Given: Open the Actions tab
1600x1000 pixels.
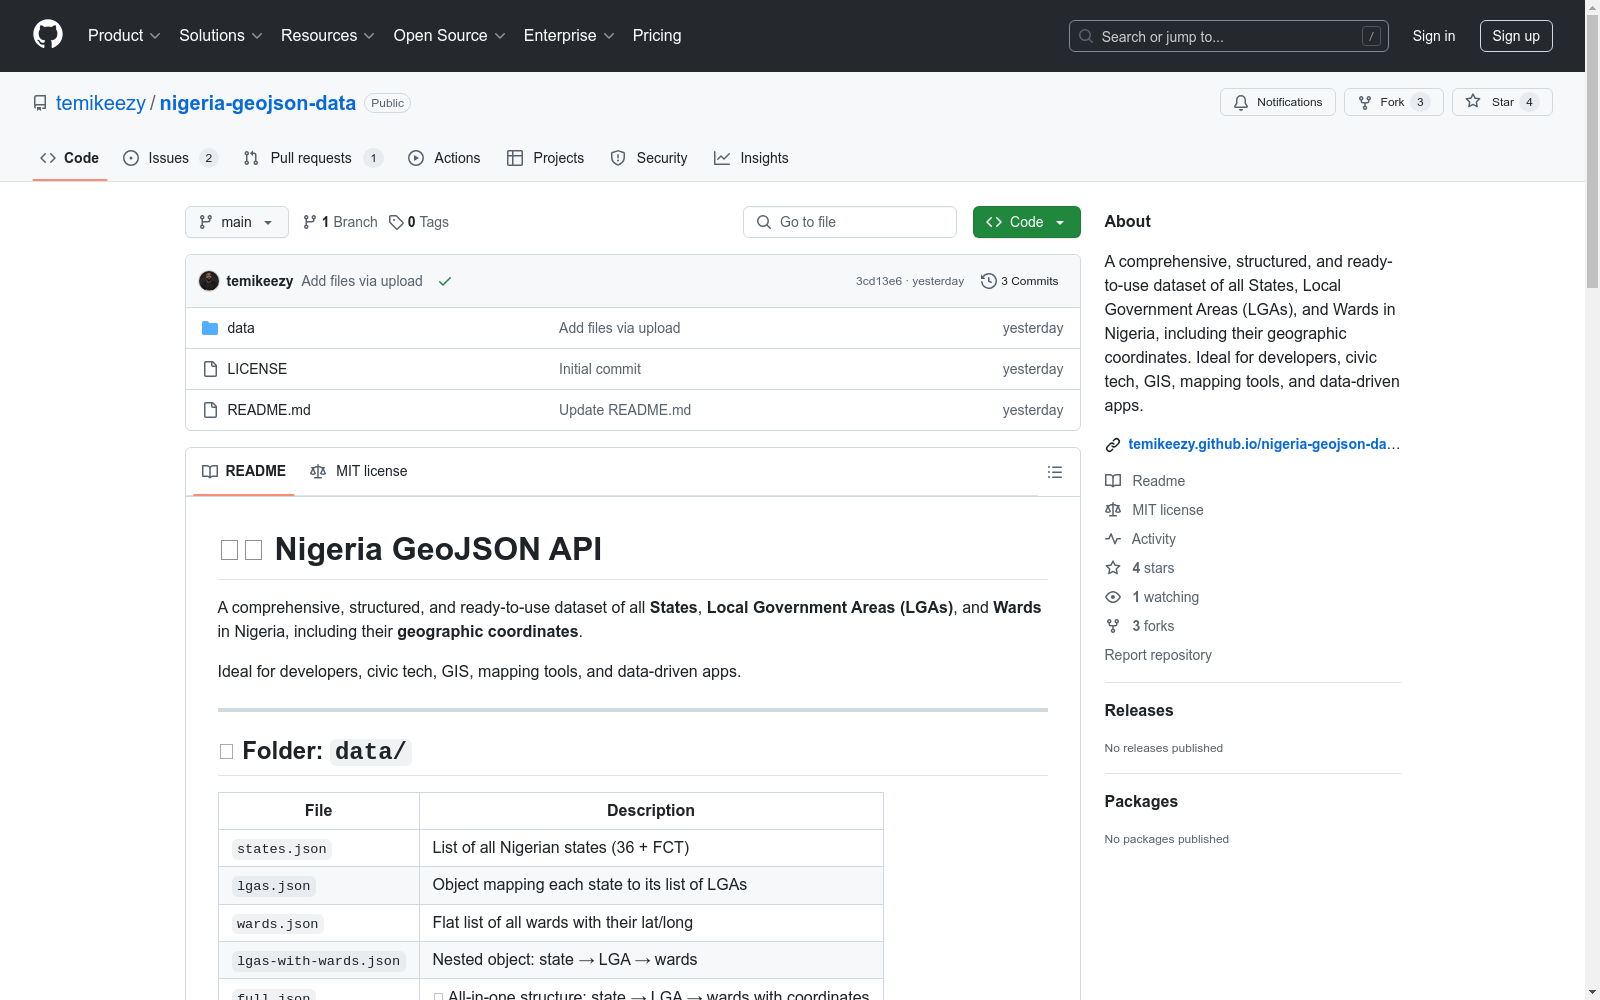Looking at the screenshot, I should pos(444,158).
